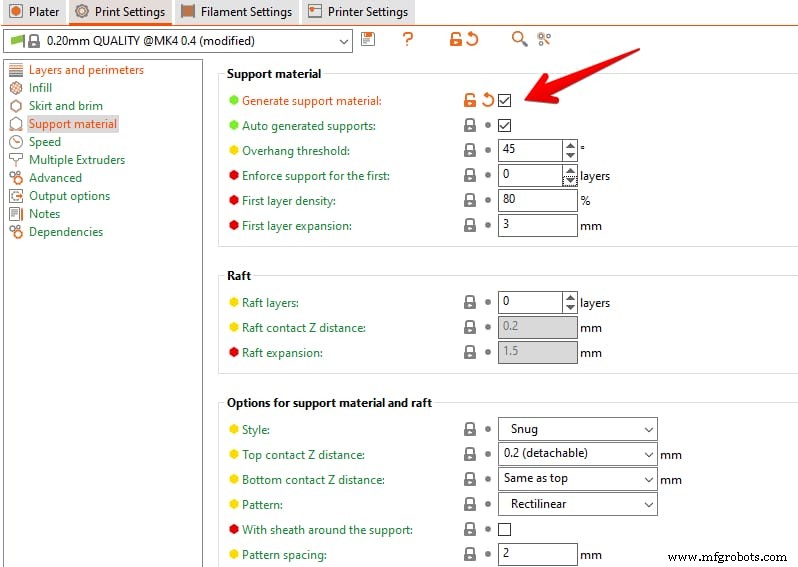Decrease Raft layers with down arrow
The height and width of the screenshot is (567, 798).
(x=570, y=307)
